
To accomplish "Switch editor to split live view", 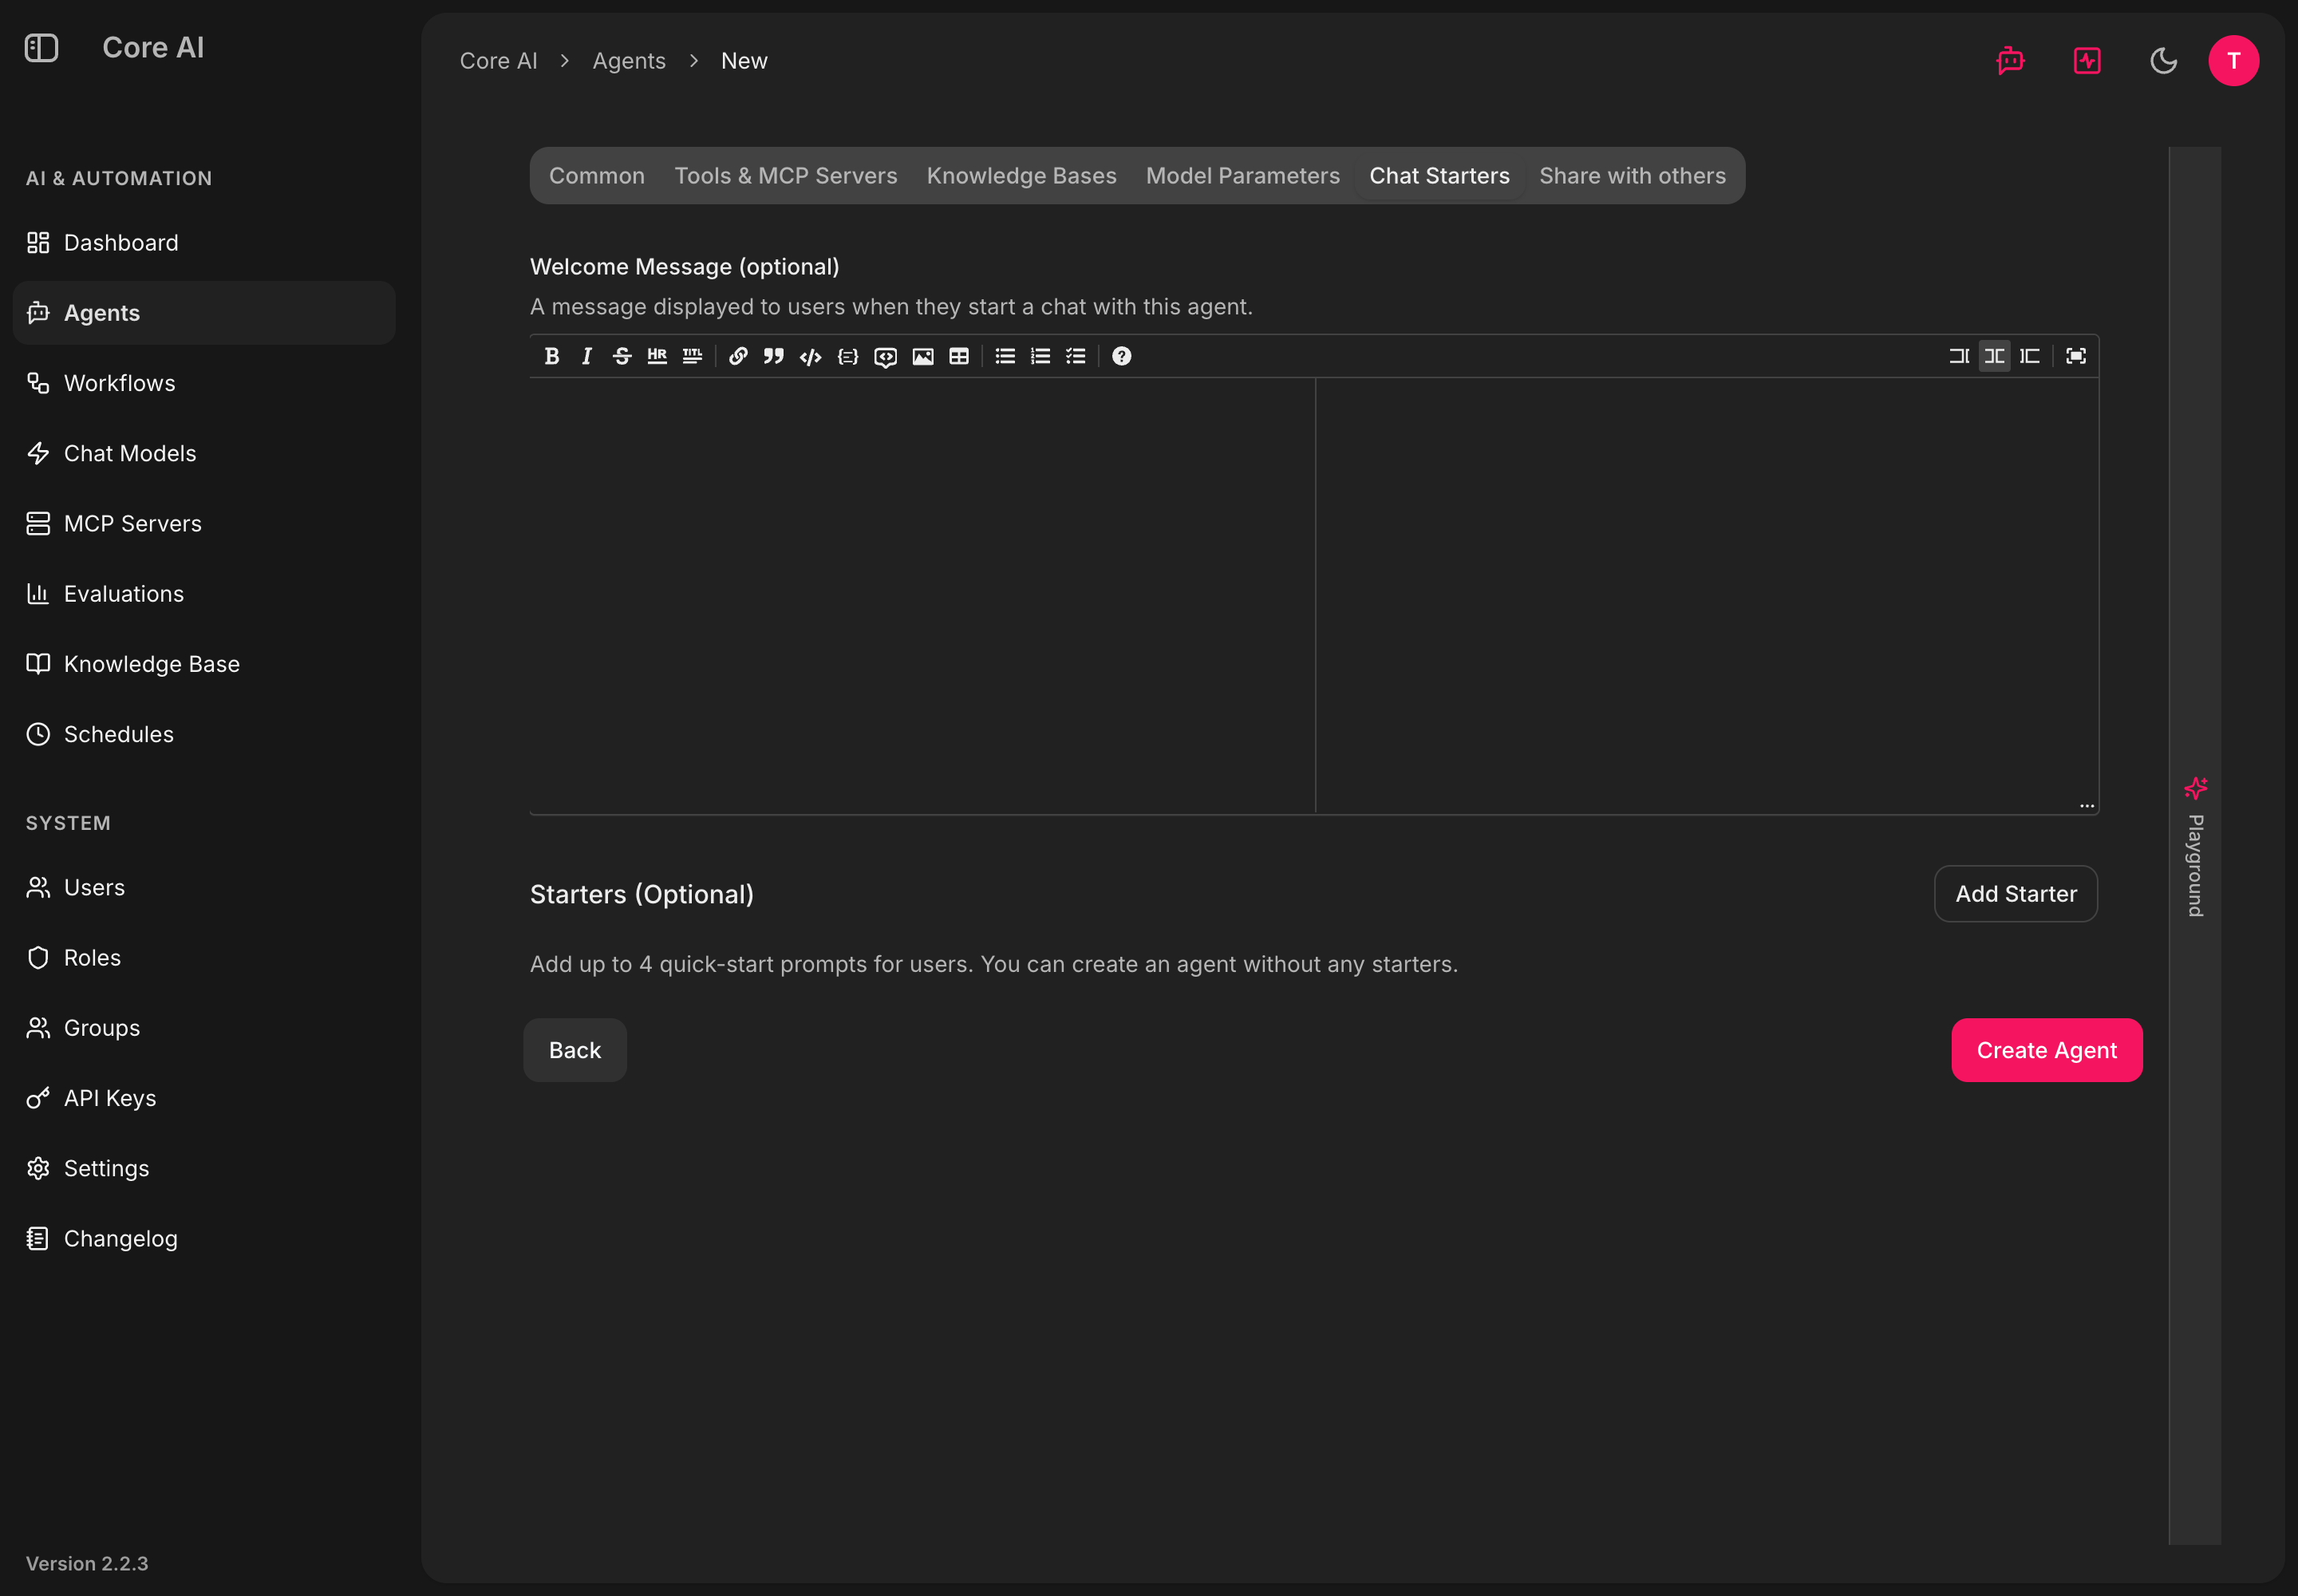I will (x=1994, y=356).
